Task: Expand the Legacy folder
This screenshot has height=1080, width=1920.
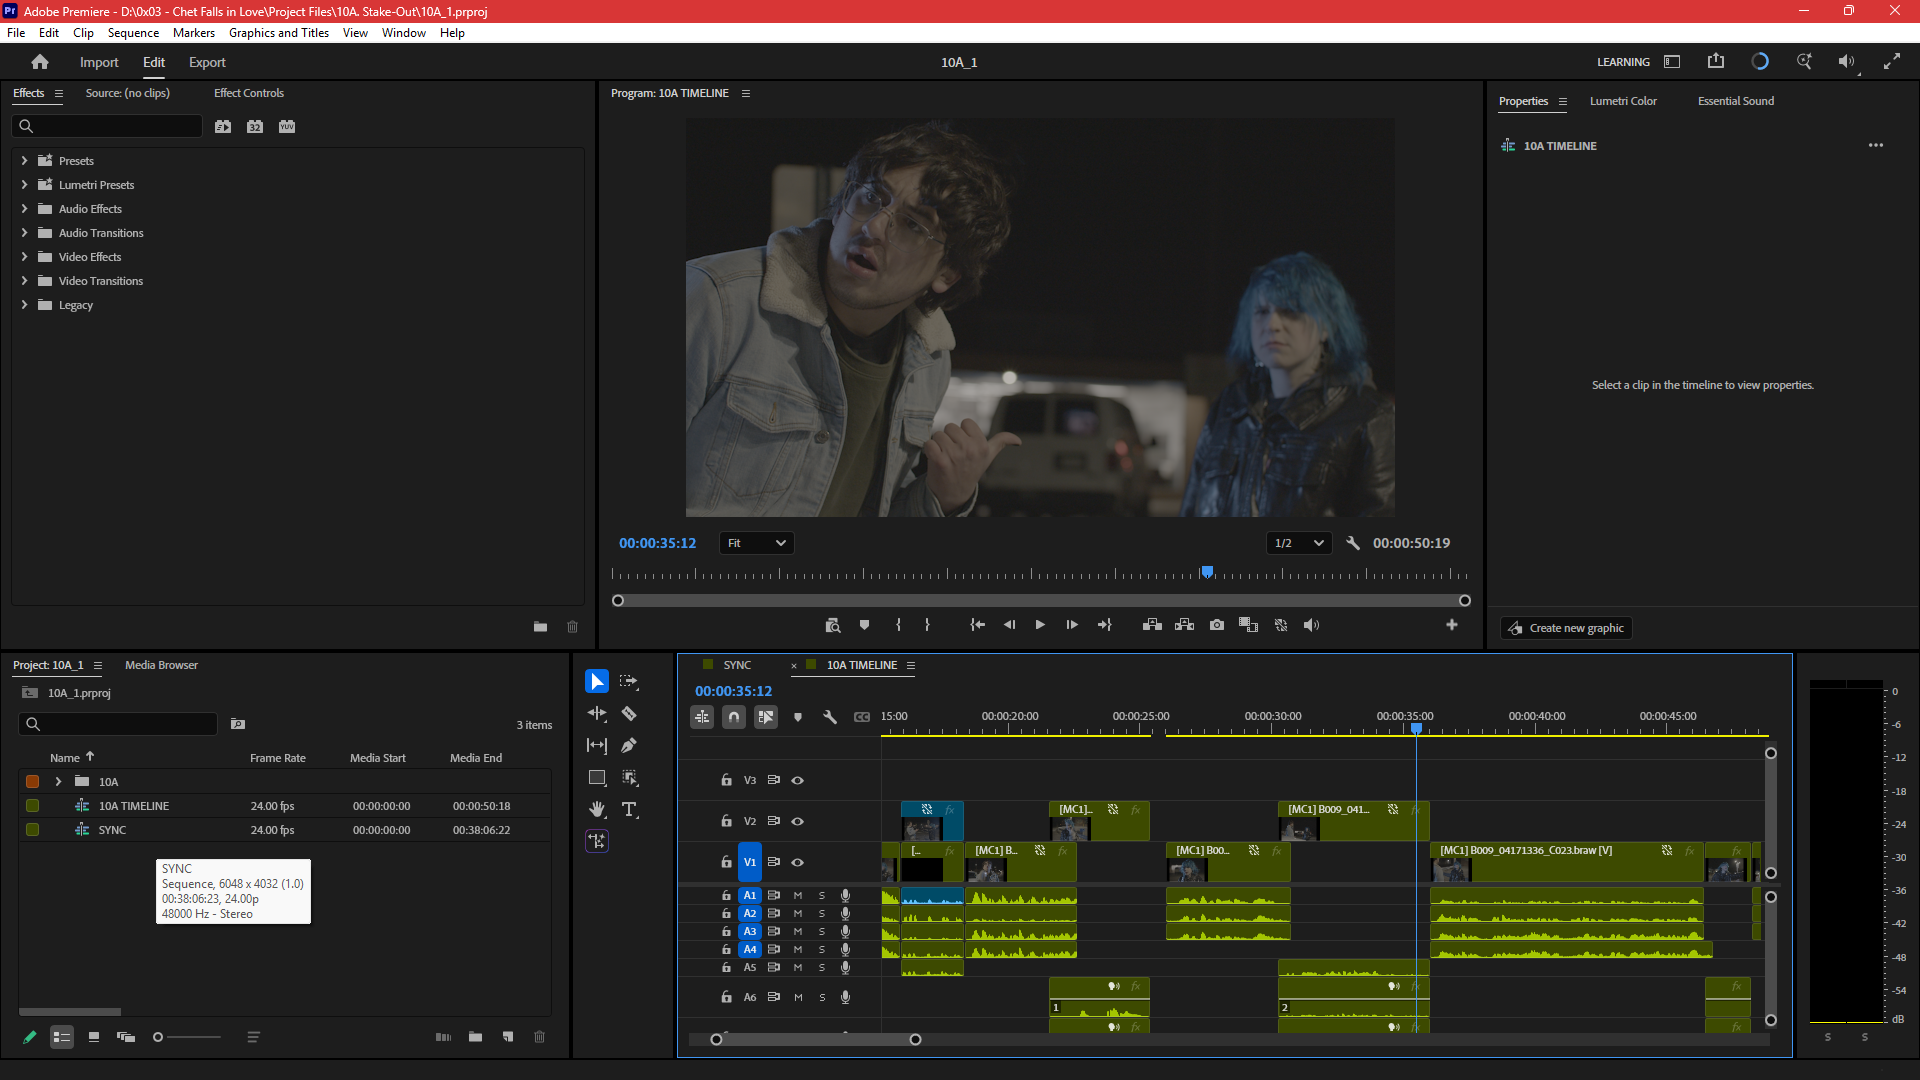Action: pos(24,304)
